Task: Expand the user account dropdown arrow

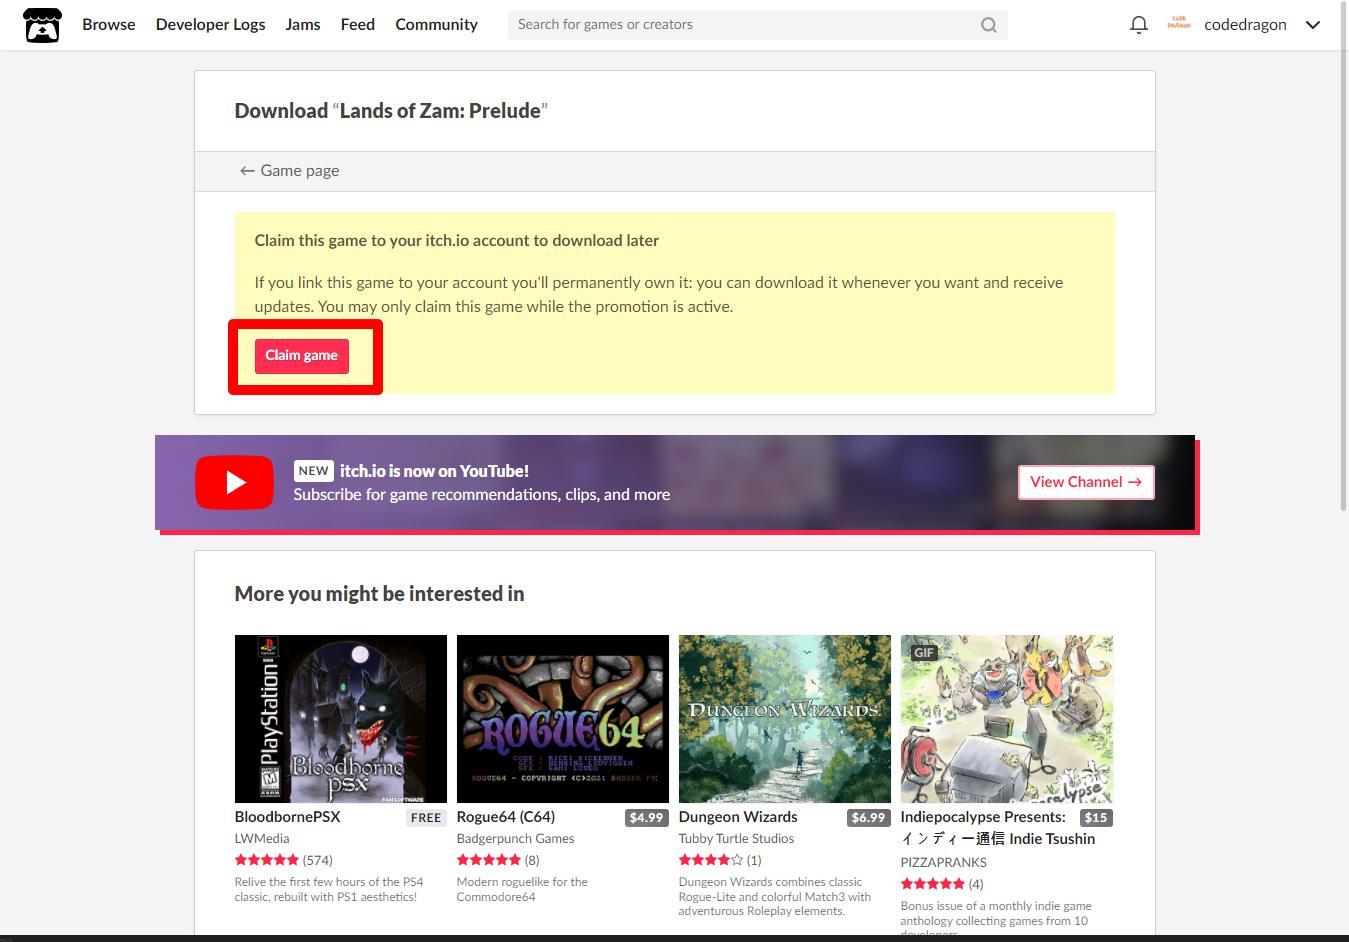Action: coord(1313,25)
